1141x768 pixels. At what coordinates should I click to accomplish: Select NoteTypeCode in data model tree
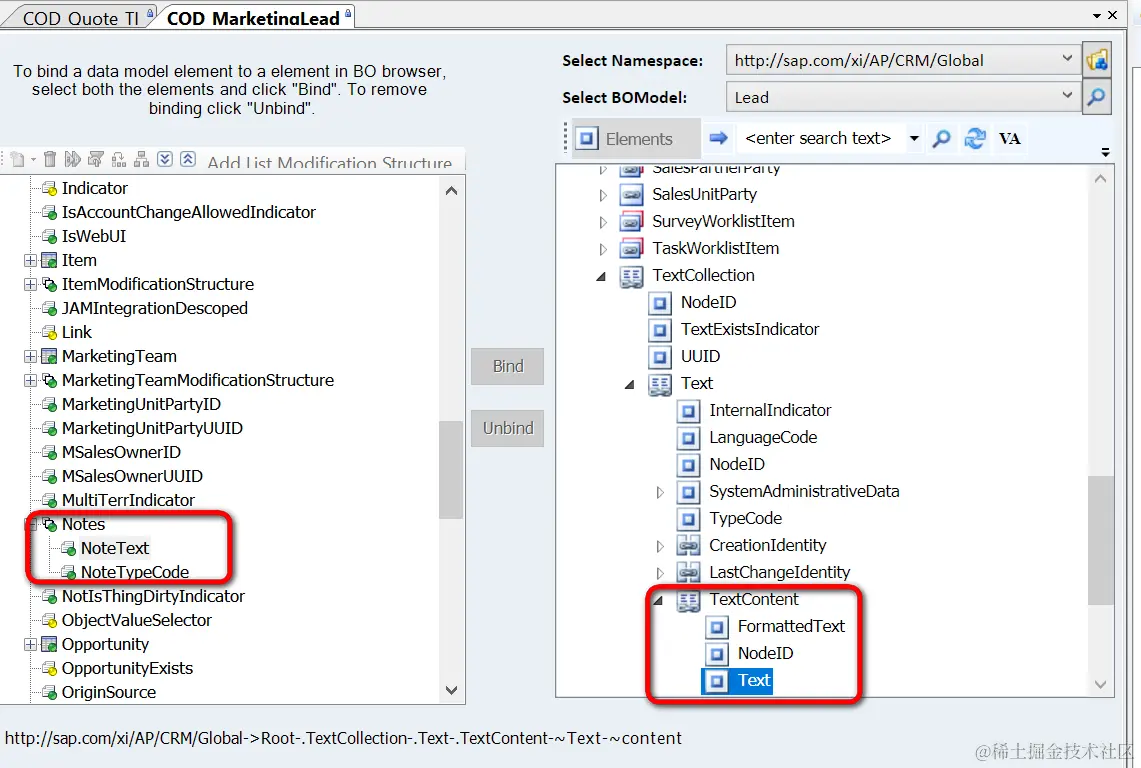point(135,572)
